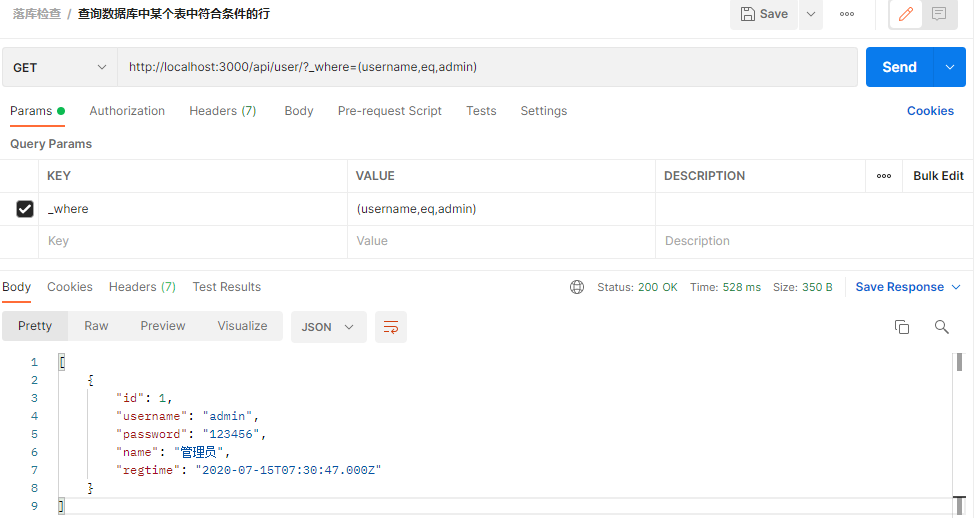Switch to the Authorization tab
The image size is (977, 518).
127,111
